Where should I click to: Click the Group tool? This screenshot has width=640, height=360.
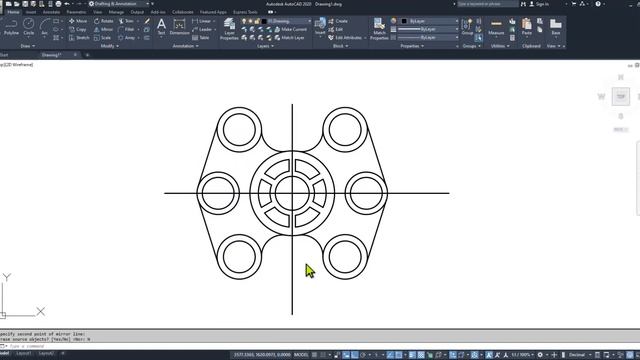tap(467, 27)
